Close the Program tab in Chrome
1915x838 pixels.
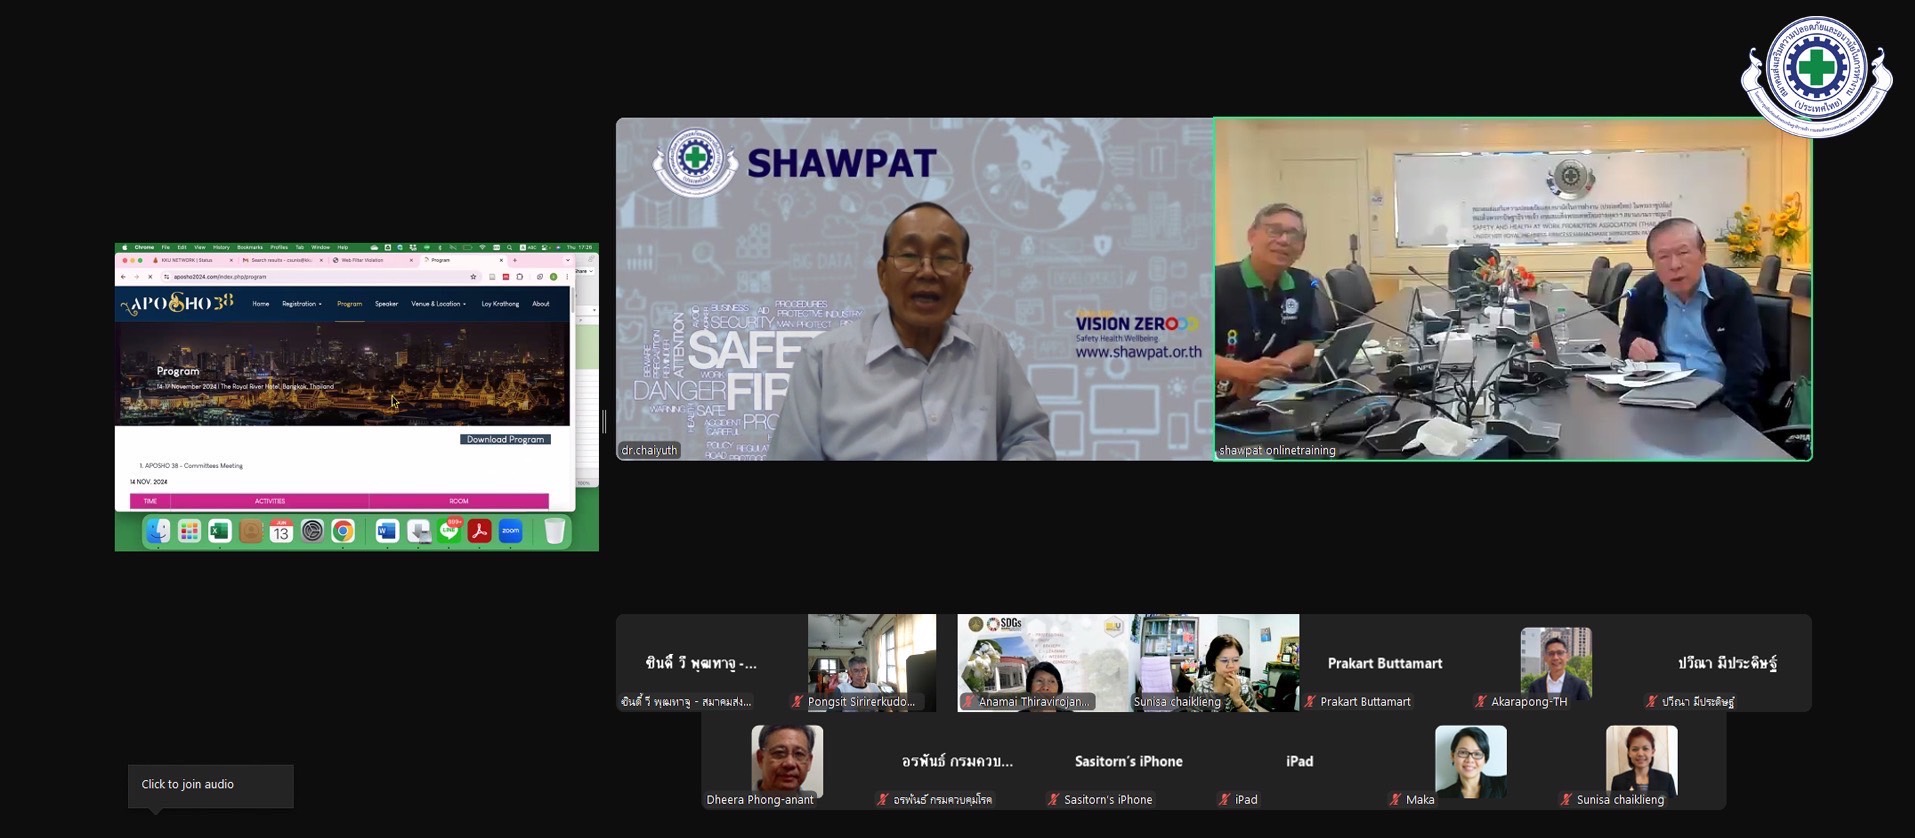point(501,260)
